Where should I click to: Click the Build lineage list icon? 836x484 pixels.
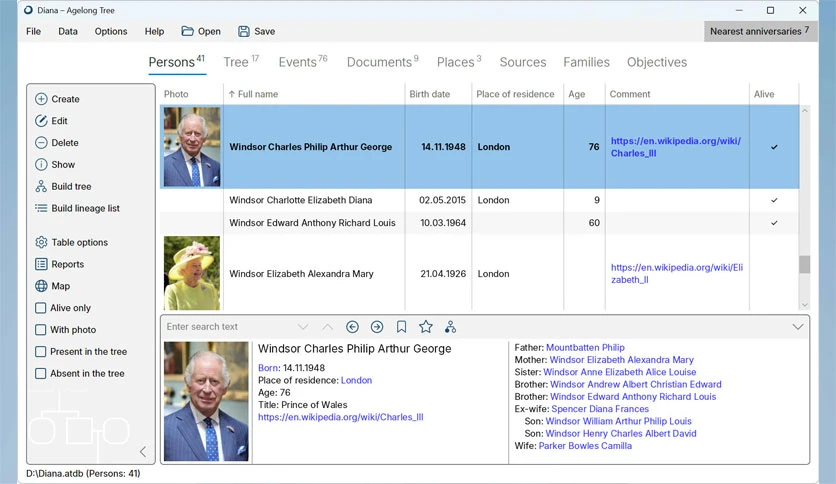[41, 208]
